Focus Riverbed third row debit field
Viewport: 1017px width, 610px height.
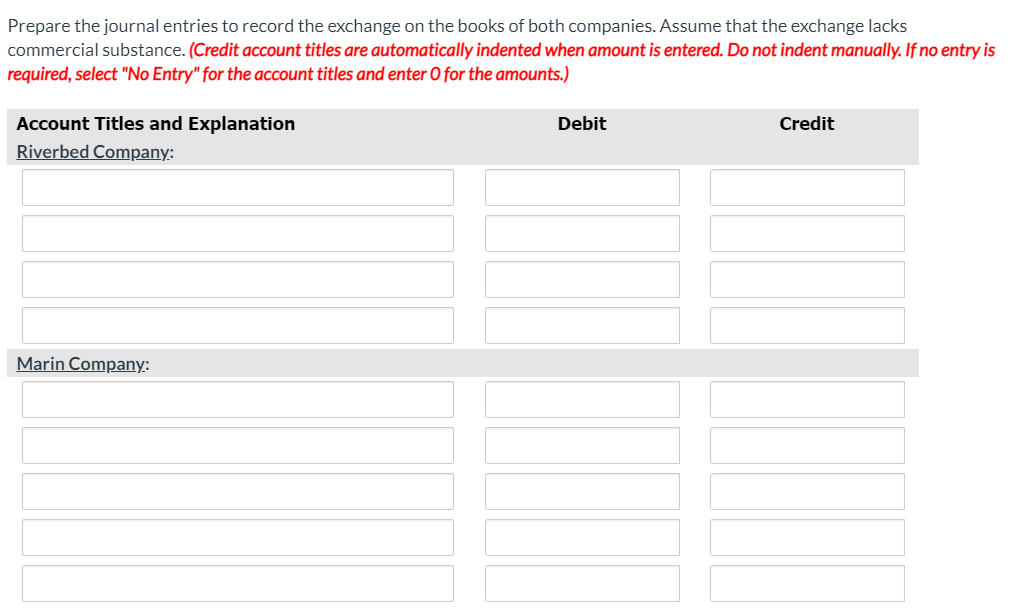[582, 280]
